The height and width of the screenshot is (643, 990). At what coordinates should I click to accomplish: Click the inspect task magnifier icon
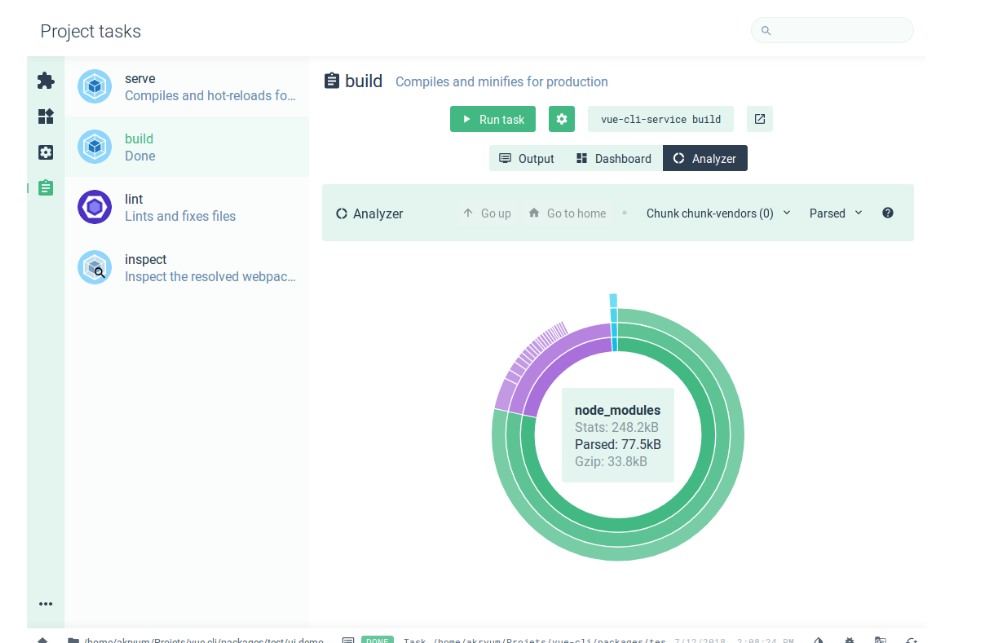pos(95,267)
